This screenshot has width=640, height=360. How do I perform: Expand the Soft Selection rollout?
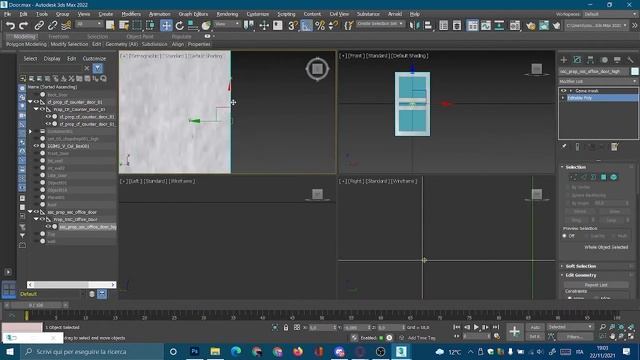tap(581, 266)
